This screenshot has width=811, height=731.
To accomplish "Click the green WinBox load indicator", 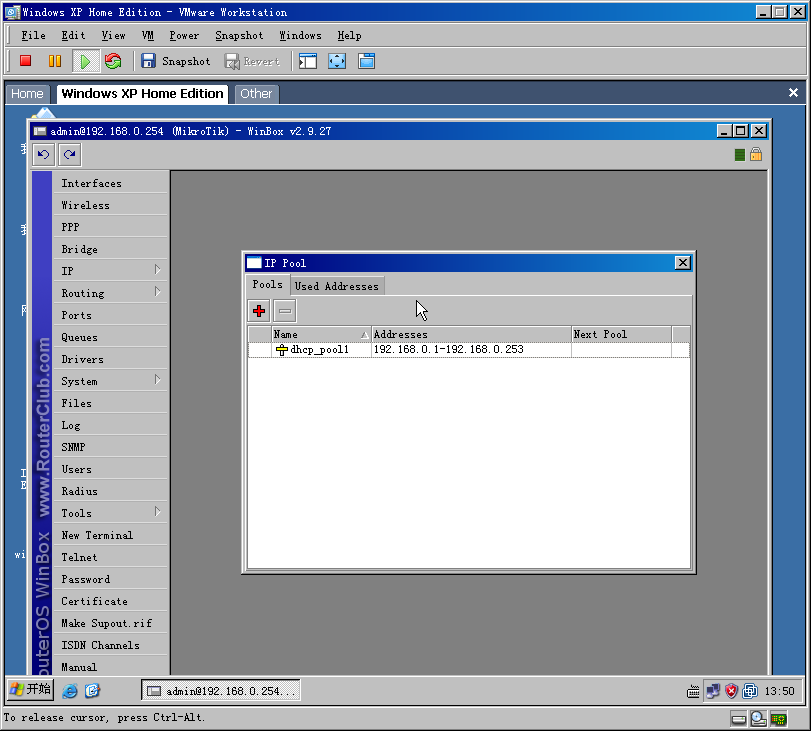I will tap(740, 155).
